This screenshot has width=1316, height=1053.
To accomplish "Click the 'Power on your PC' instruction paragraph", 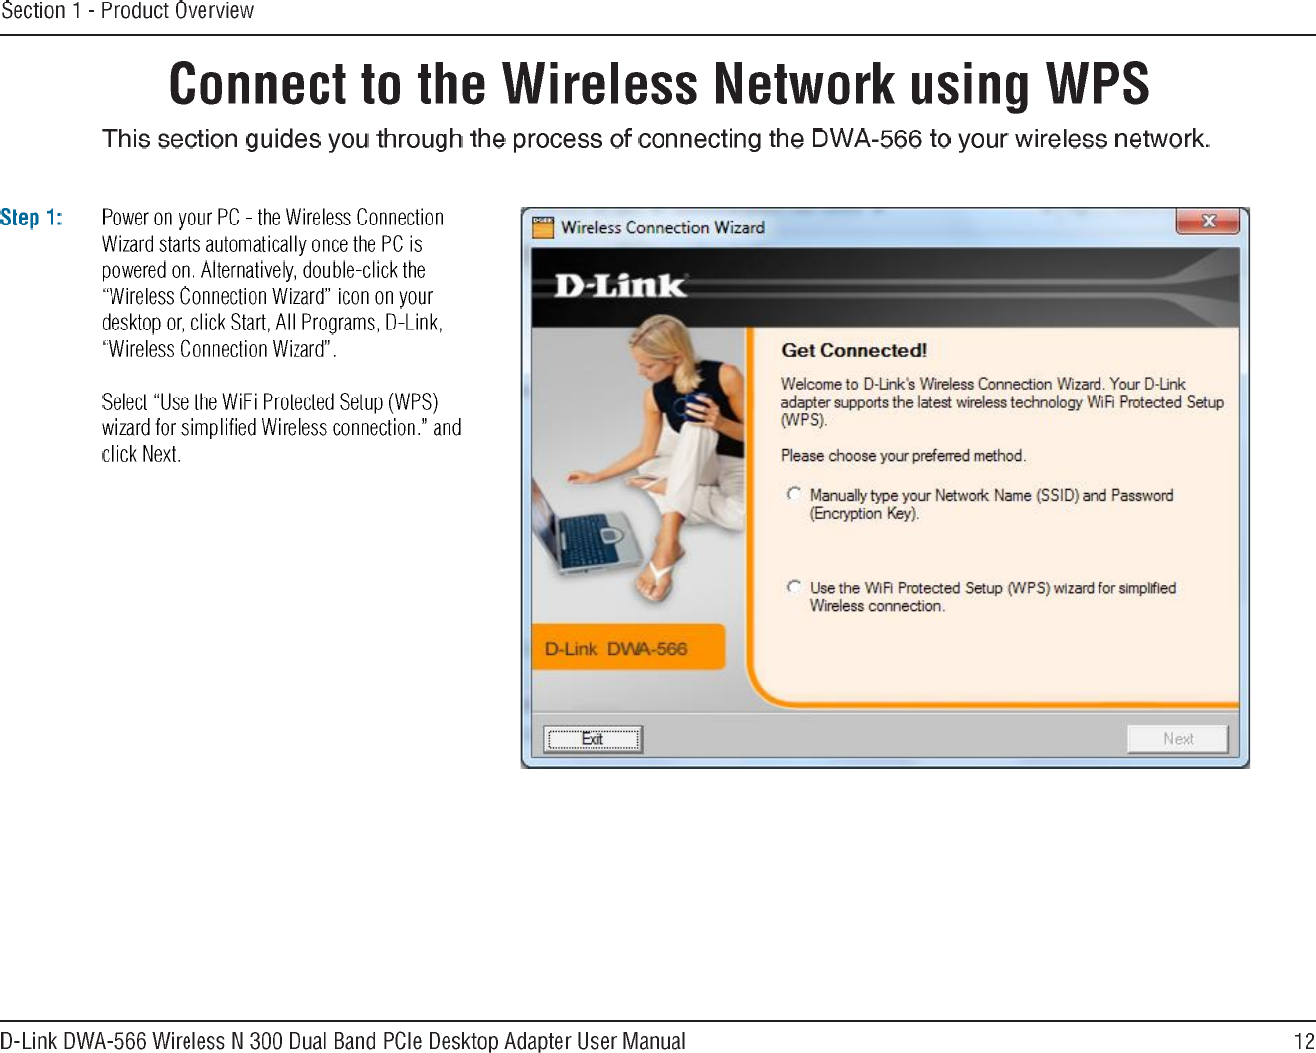I will 273,283.
